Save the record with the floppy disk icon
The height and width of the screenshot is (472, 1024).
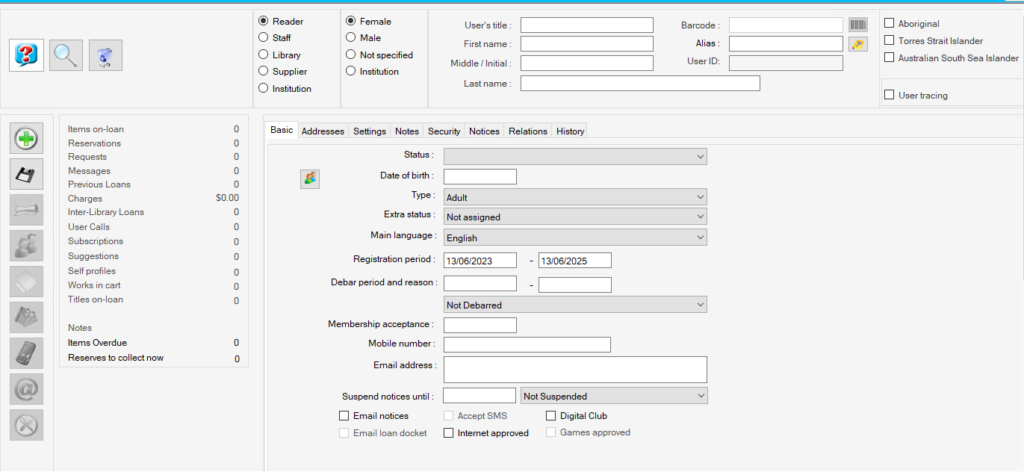(x=27, y=174)
